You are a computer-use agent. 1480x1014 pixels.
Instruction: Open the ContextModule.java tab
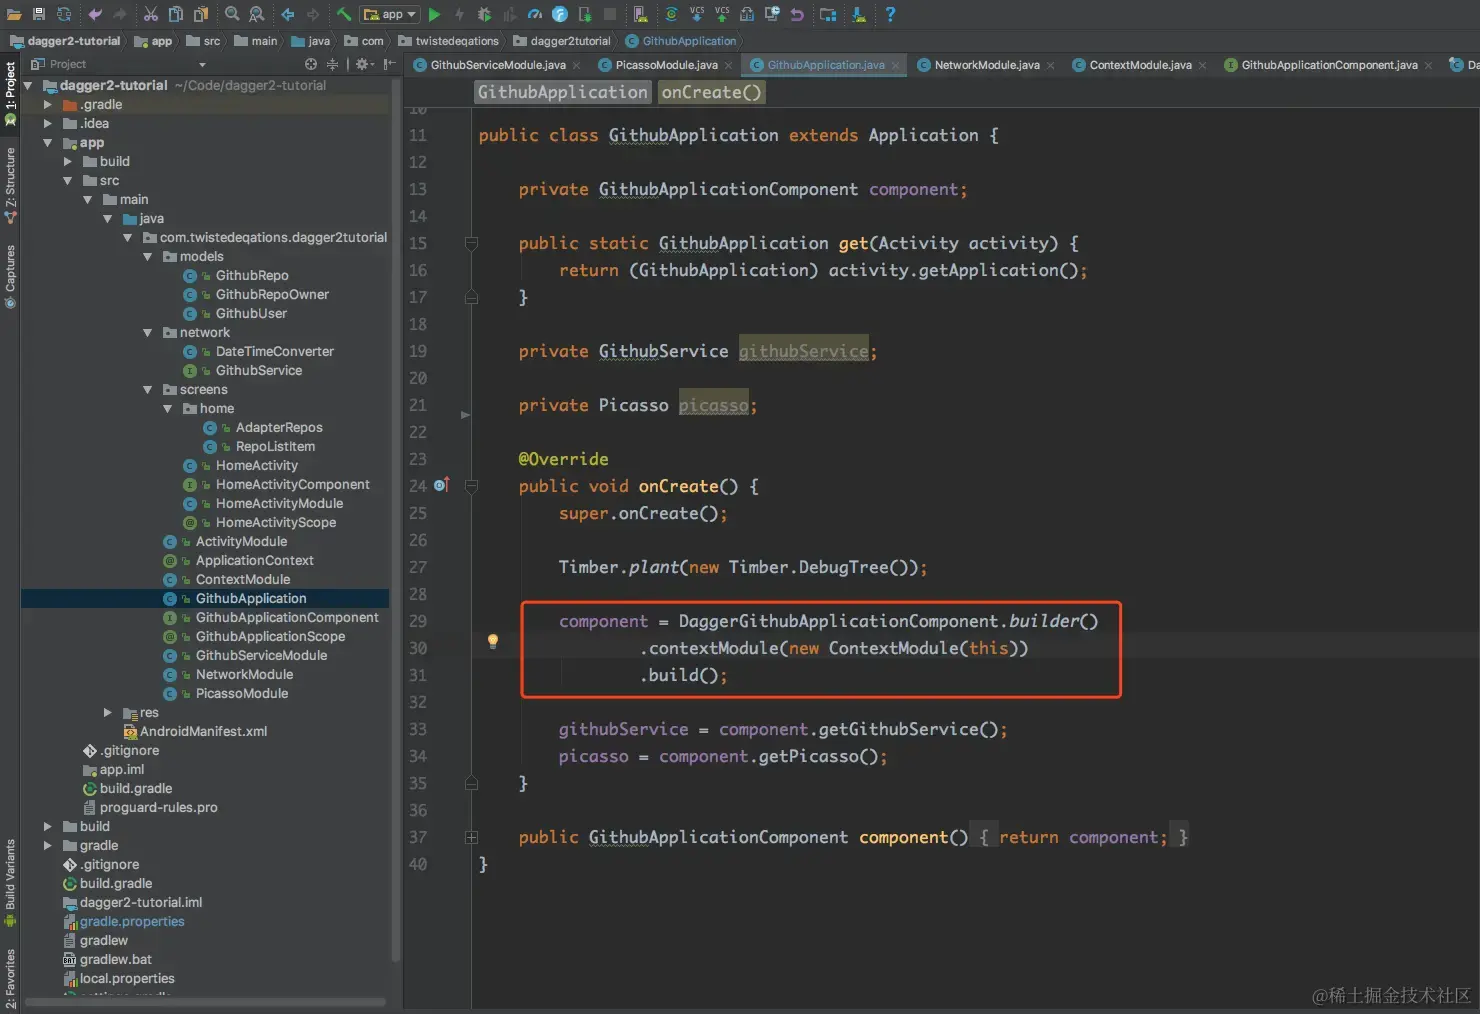click(1139, 65)
